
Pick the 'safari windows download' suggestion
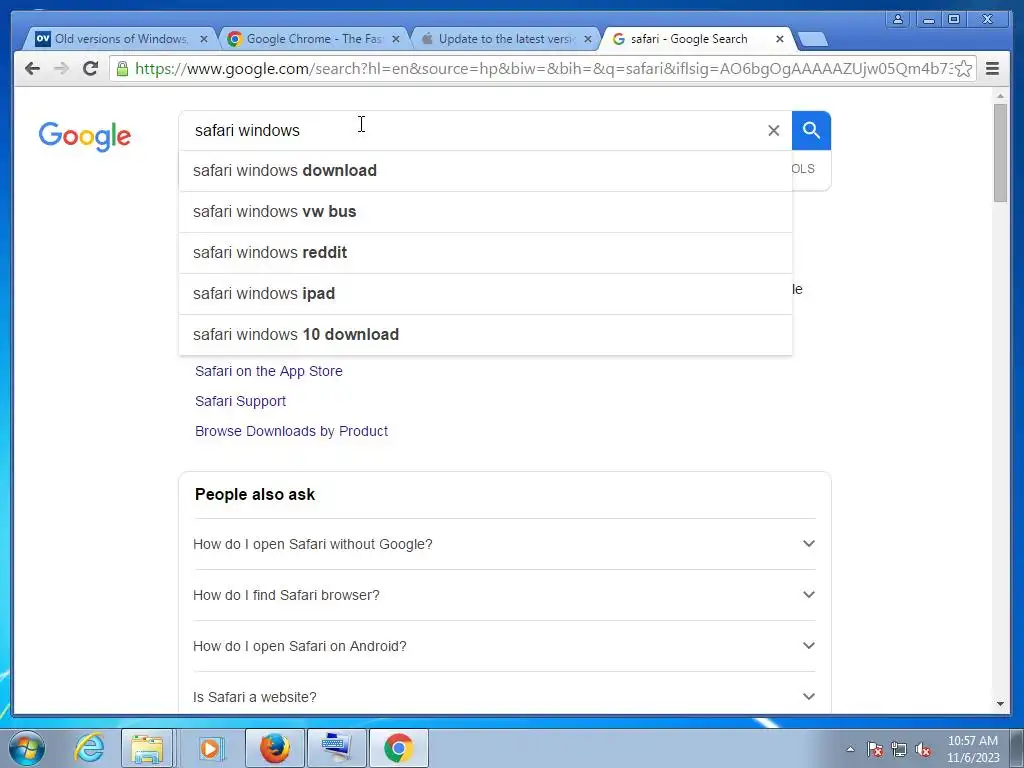485,171
